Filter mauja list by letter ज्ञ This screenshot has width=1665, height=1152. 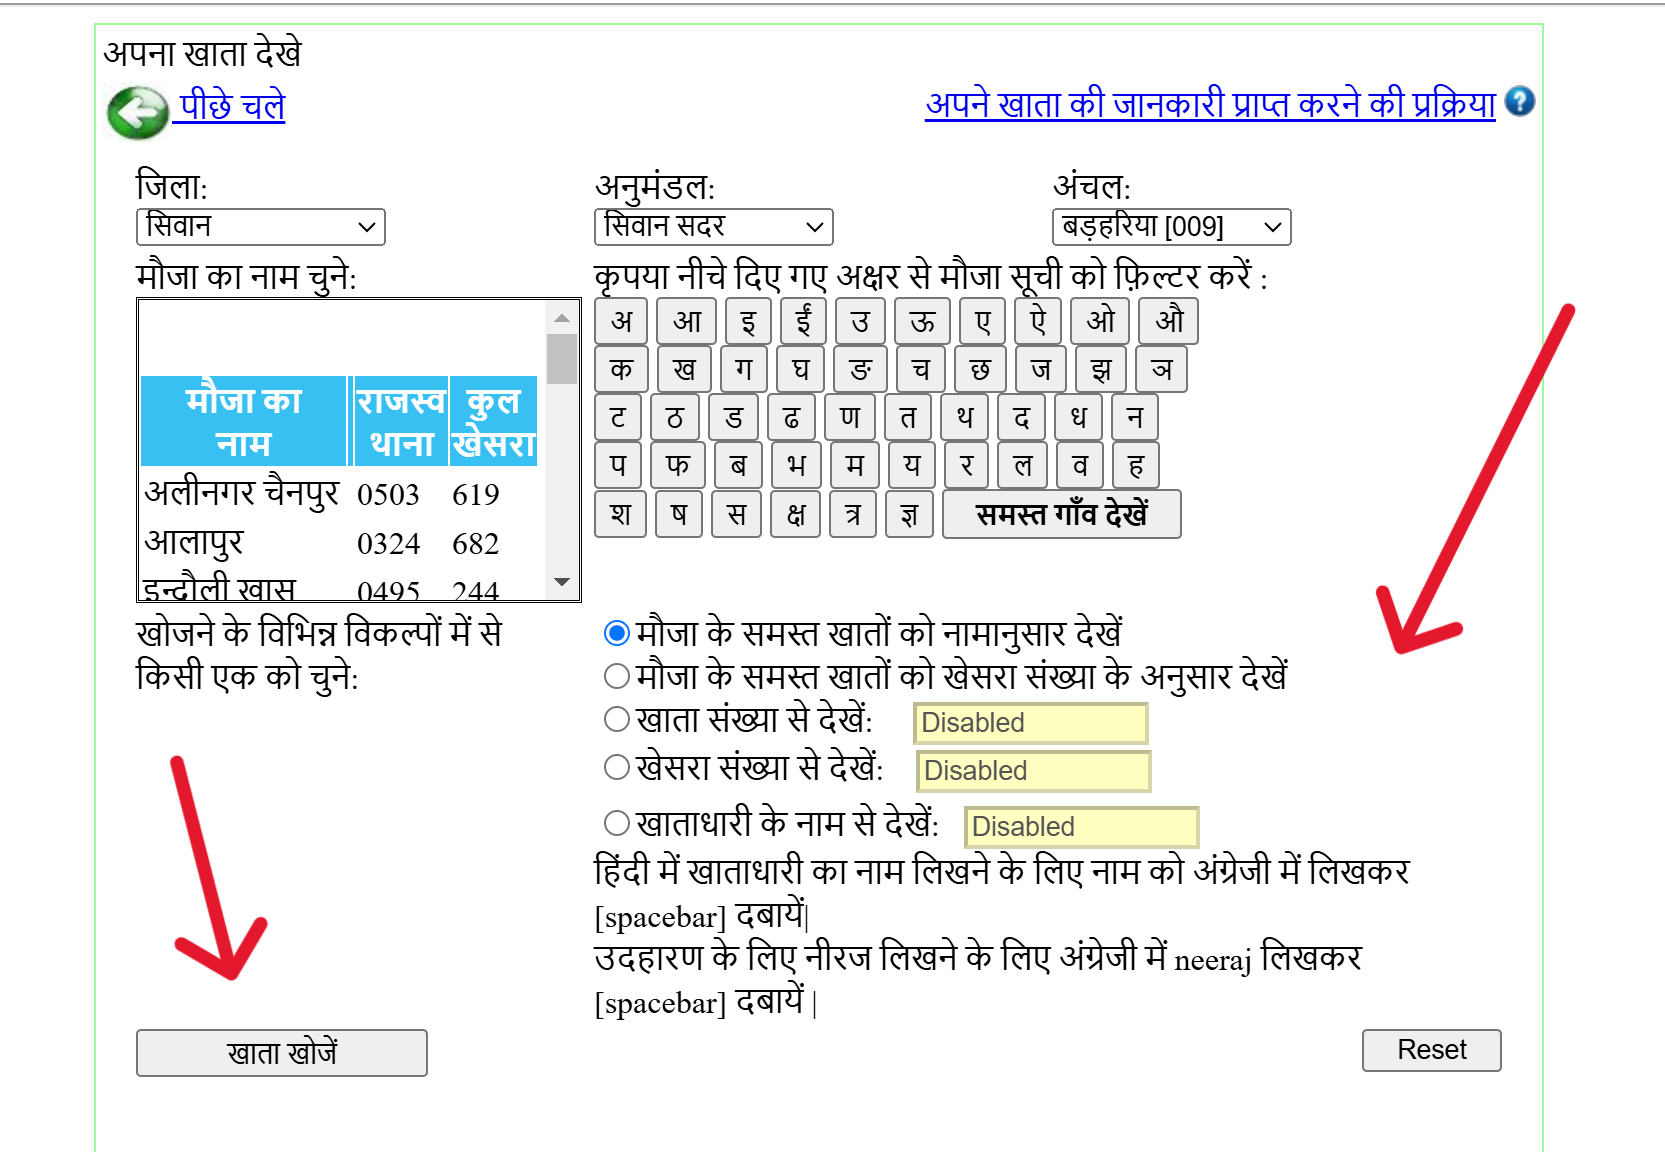point(908,514)
